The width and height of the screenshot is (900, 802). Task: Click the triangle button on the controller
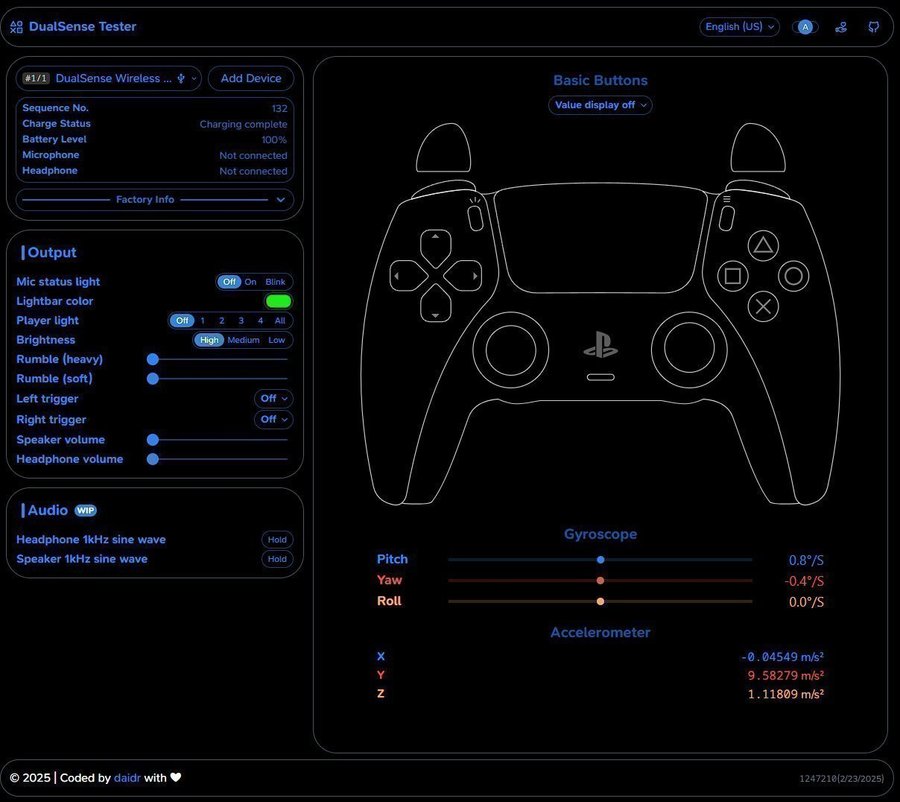click(763, 244)
